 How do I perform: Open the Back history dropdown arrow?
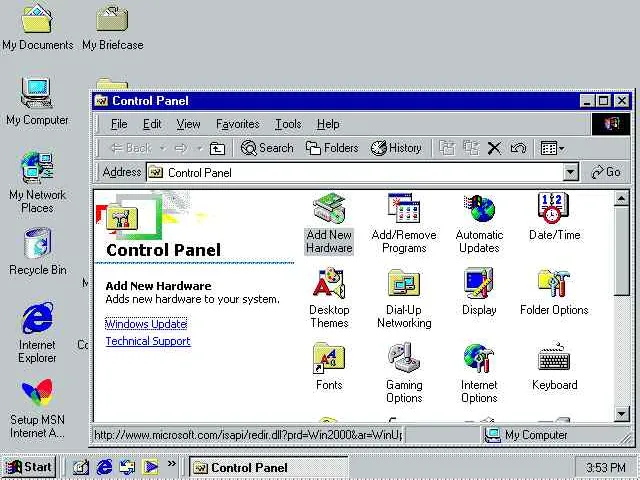(162, 148)
